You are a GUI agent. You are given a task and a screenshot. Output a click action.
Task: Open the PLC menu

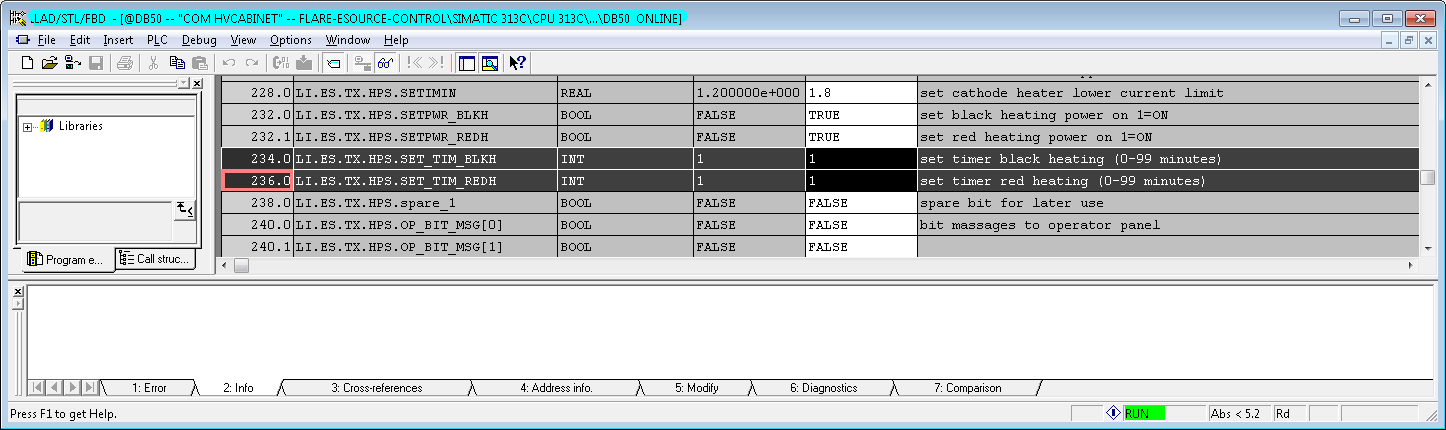(157, 40)
